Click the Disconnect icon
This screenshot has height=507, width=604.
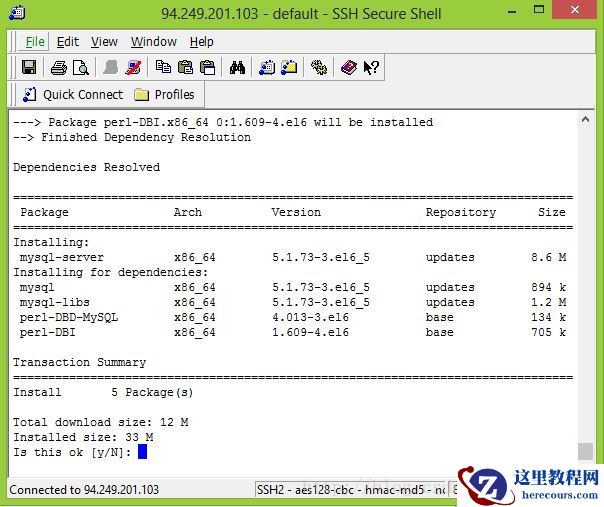(x=133, y=68)
